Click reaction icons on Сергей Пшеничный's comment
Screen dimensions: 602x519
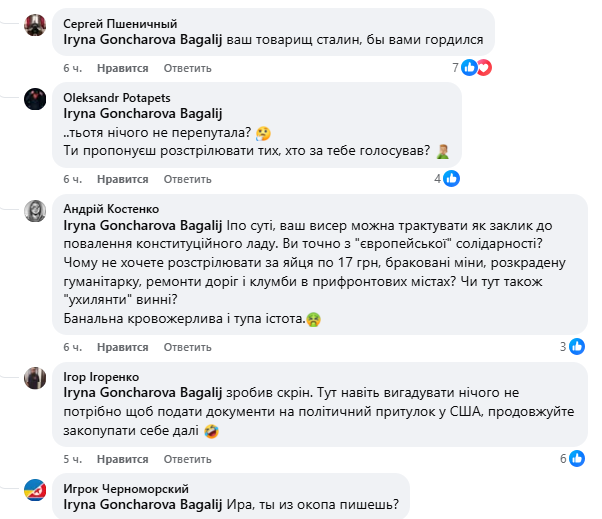pos(477,68)
